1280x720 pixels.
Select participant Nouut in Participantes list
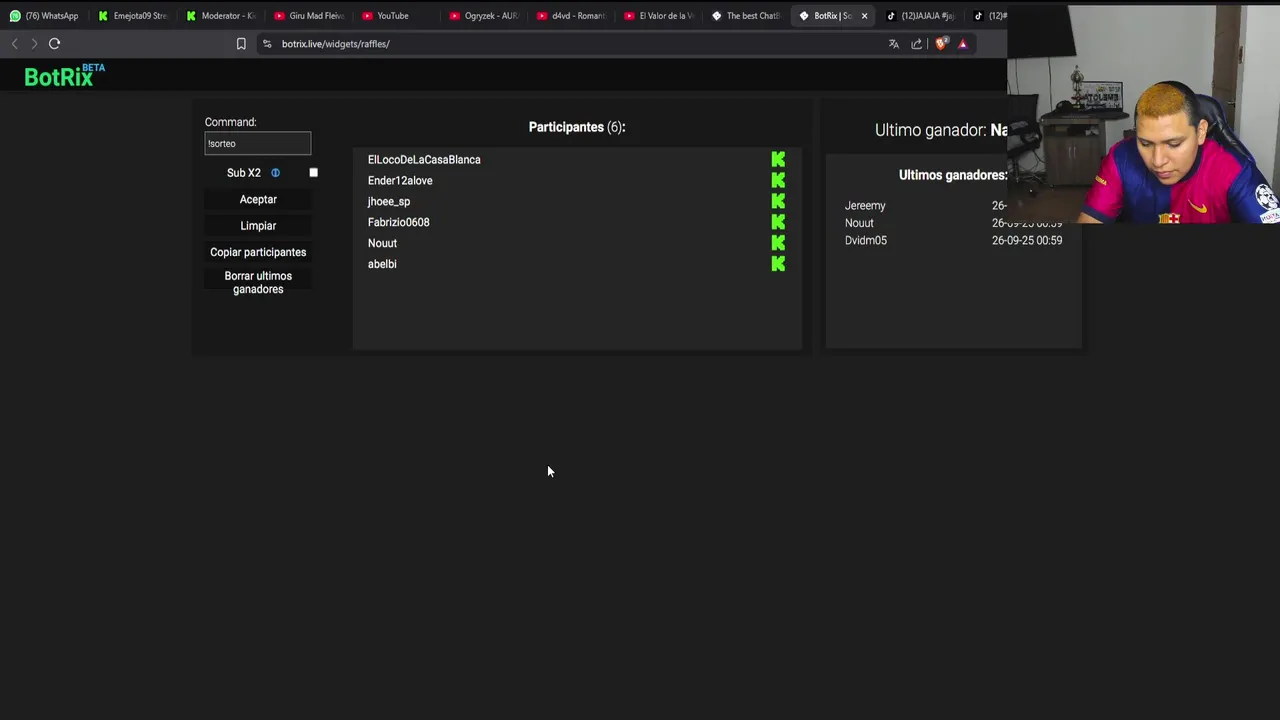[x=382, y=244]
